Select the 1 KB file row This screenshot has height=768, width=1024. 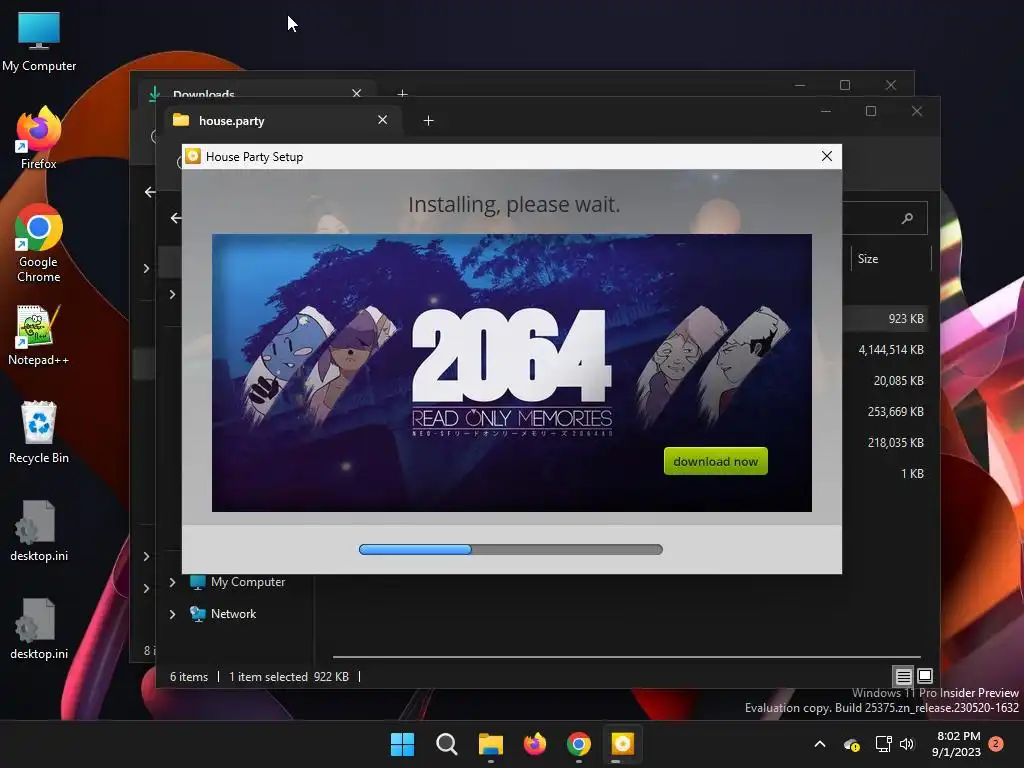(885, 473)
